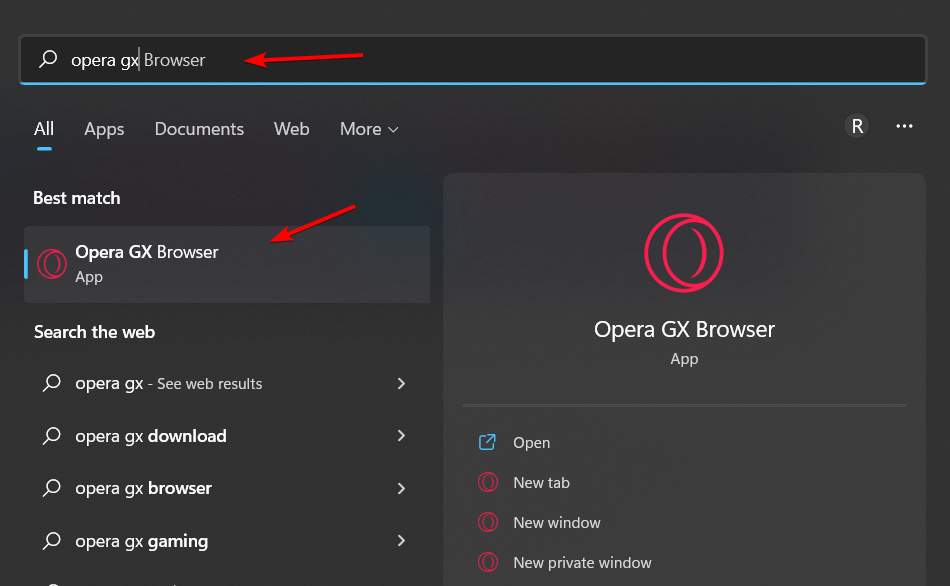
Task: Click the 'Opera GX Browser' title in details pane
Action: click(684, 329)
